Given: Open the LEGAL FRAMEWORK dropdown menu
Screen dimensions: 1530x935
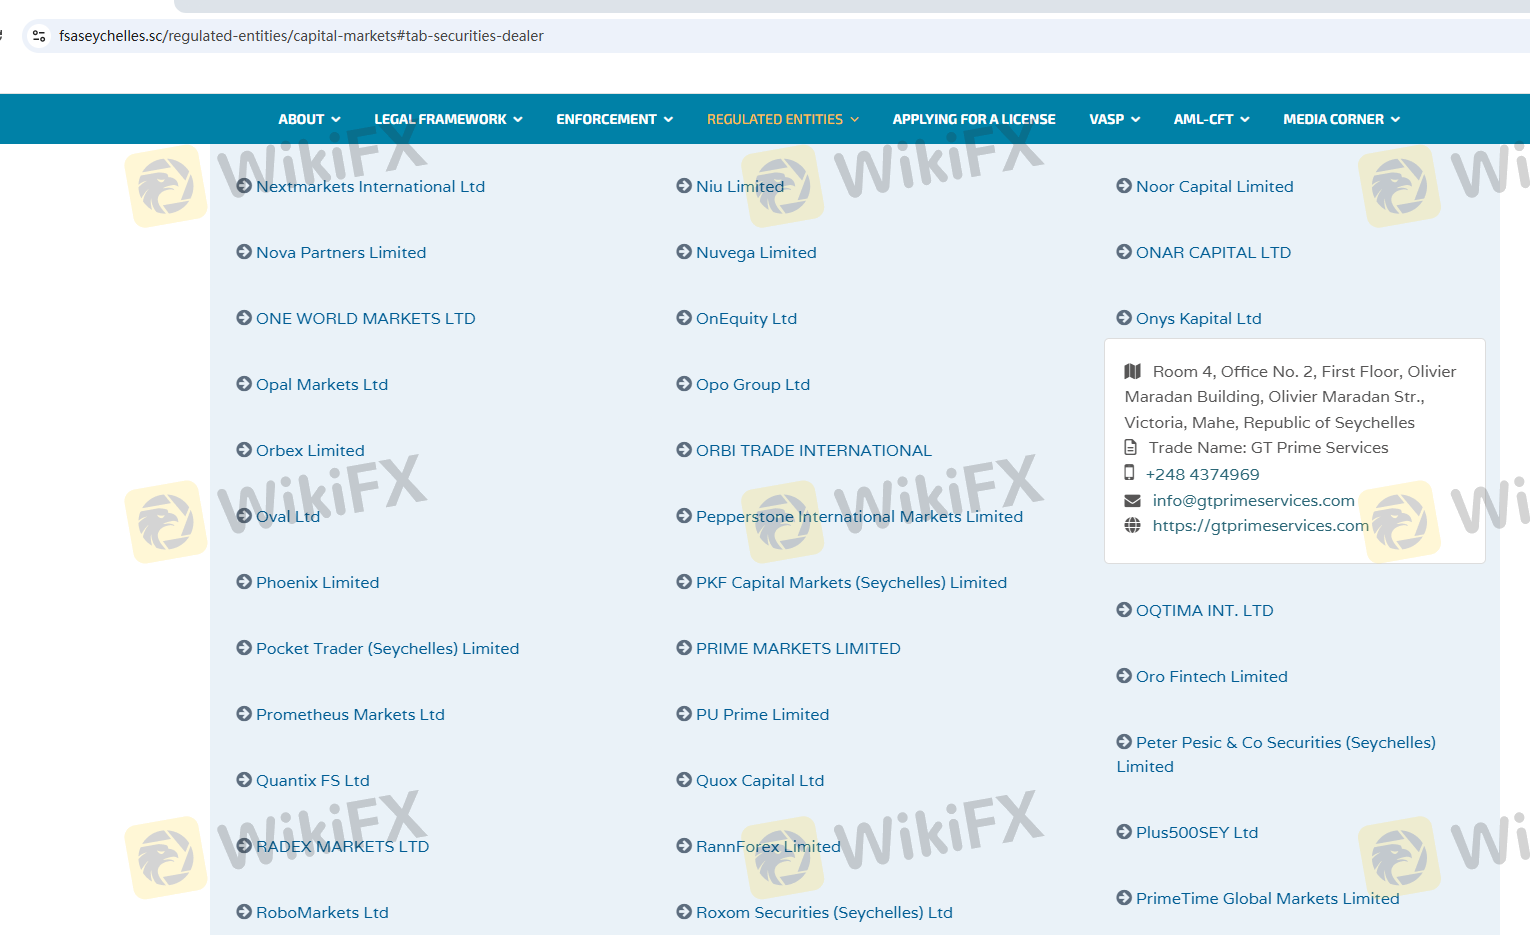Looking at the screenshot, I should (x=448, y=119).
